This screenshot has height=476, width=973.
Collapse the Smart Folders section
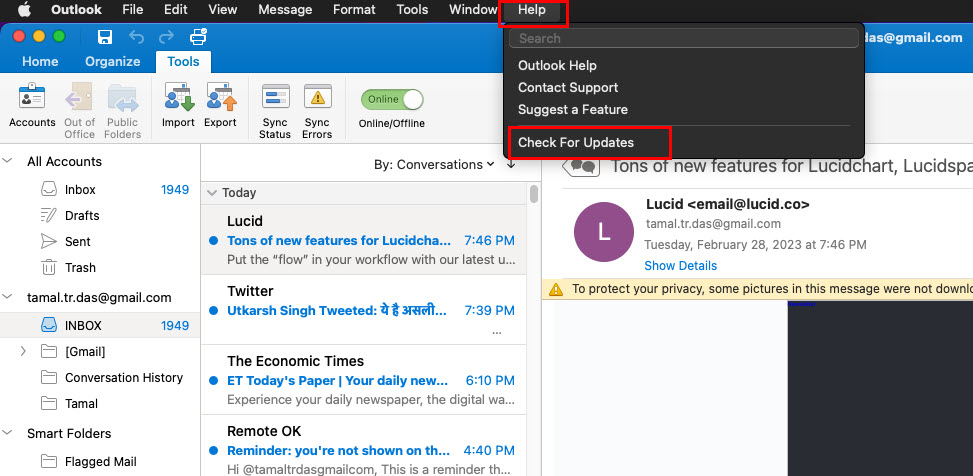pyautogui.click(x=7, y=433)
